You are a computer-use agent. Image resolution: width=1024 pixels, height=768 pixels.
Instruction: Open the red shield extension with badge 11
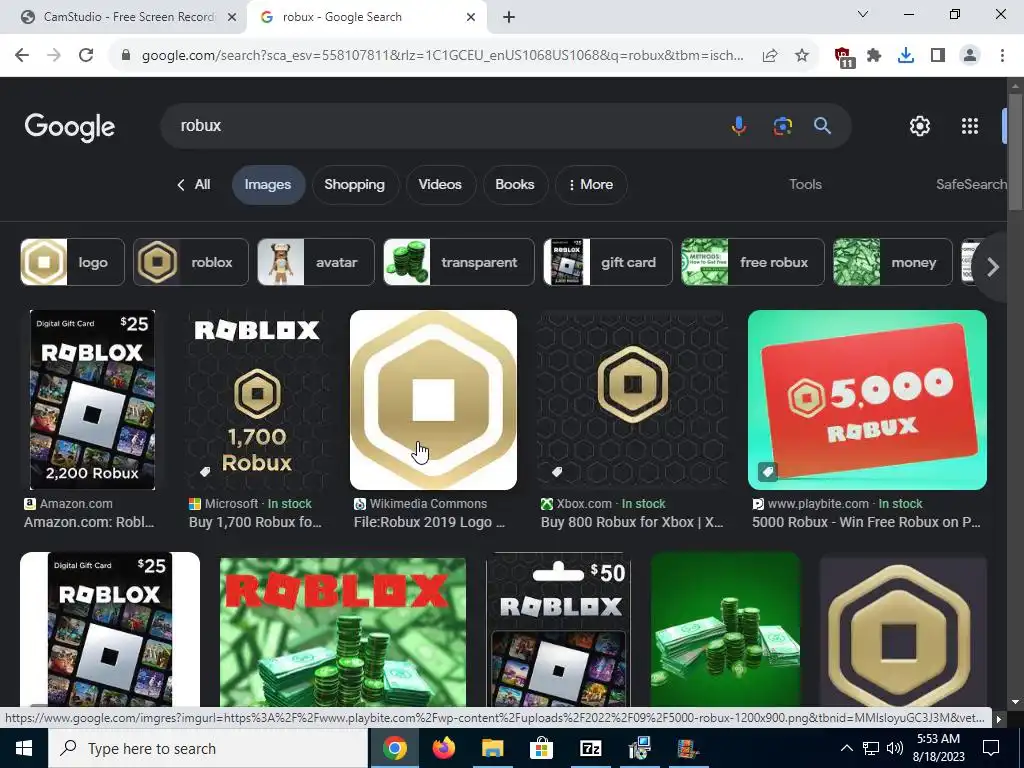point(844,57)
